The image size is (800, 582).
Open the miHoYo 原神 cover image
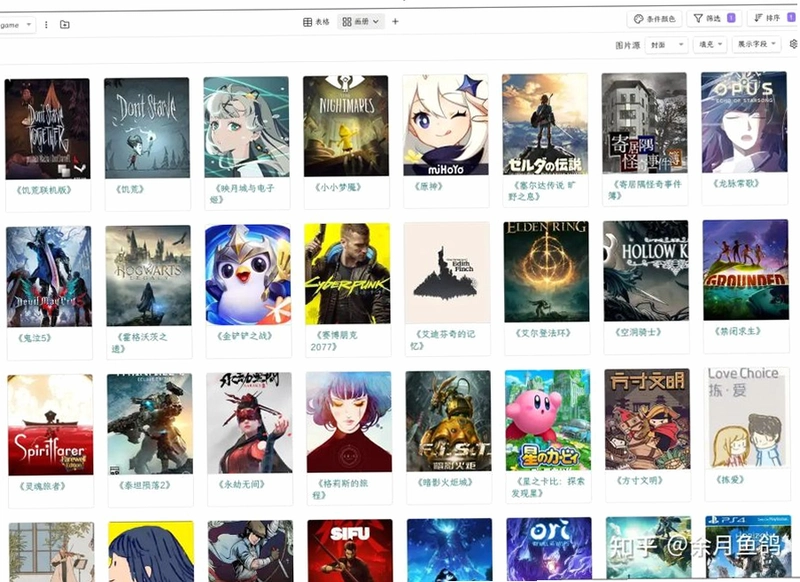[445, 125]
